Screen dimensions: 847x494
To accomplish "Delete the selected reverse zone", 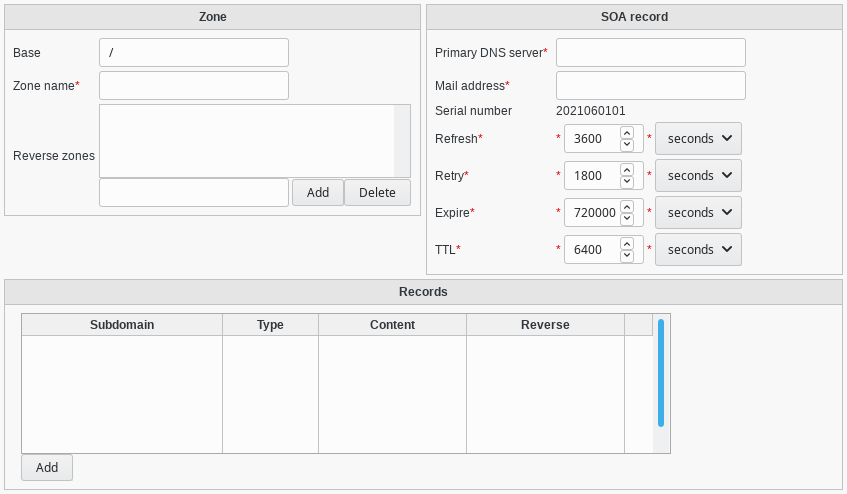I will point(377,192).
